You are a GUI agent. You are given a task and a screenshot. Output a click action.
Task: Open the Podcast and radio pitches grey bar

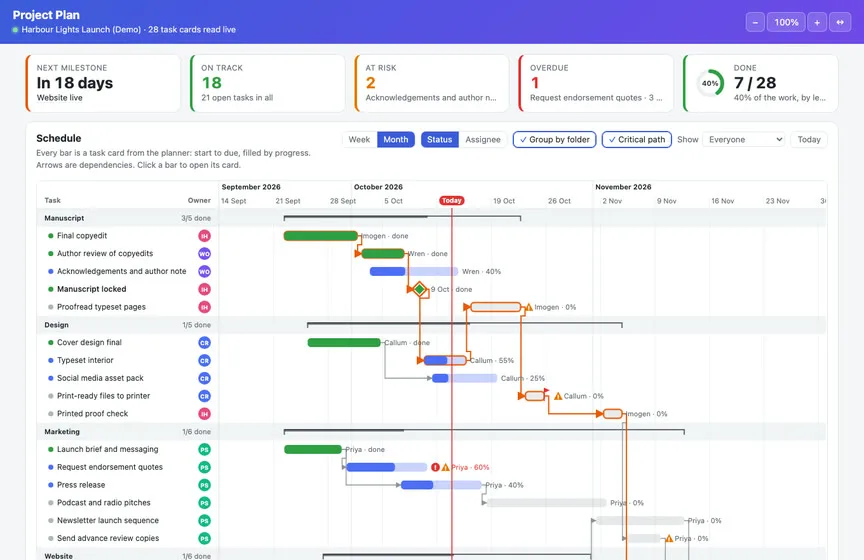tap(547, 503)
